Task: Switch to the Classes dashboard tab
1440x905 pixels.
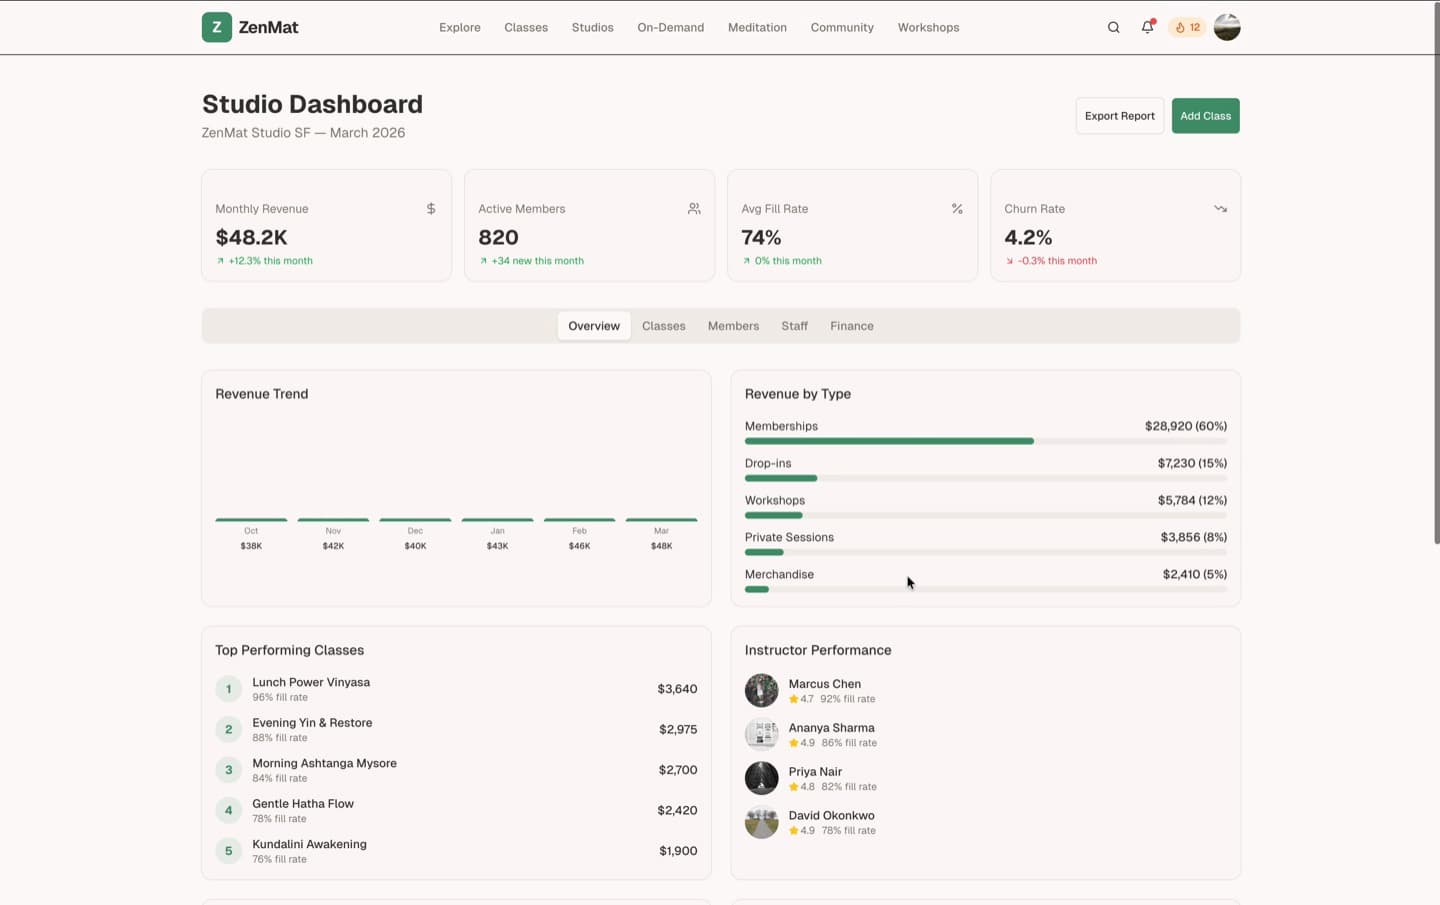Action: point(663,326)
